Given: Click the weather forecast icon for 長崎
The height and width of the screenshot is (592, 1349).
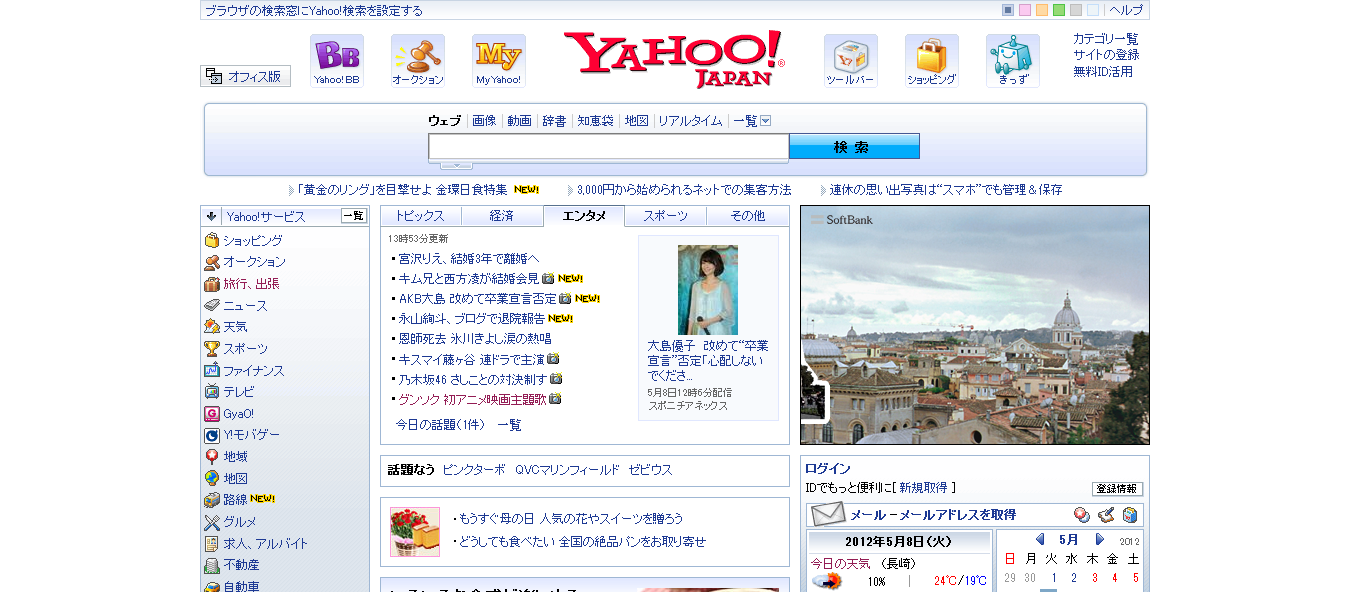Looking at the screenshot, I should 826,581.
